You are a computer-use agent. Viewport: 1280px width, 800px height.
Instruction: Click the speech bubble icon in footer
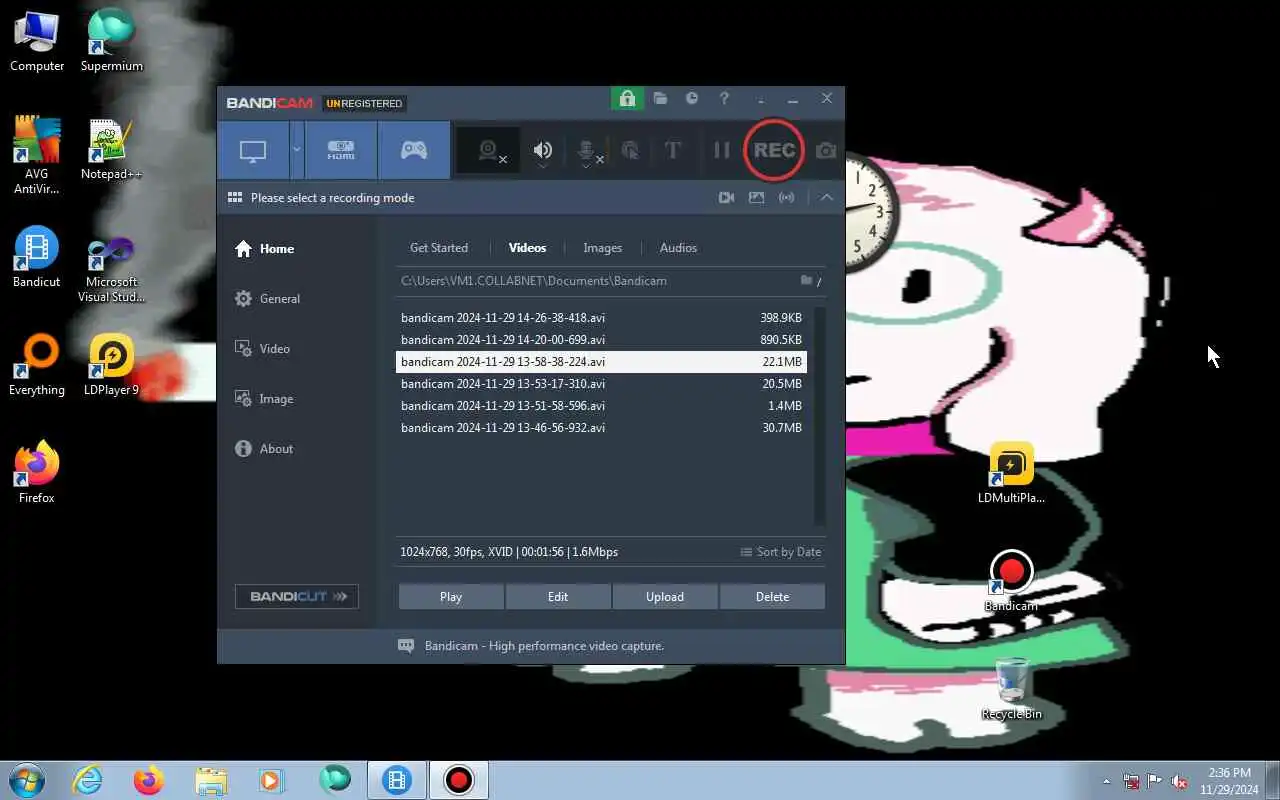point(406,646)
